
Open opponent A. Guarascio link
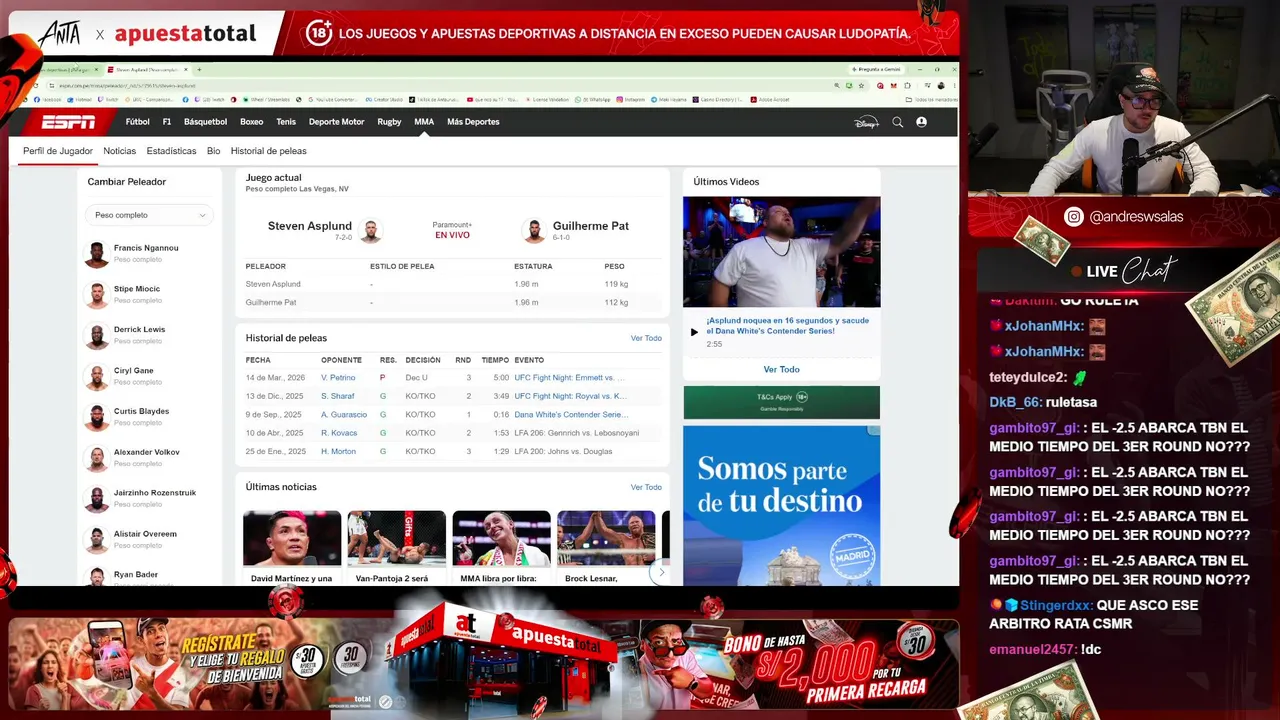pyautogui.click(x=344, y=414)
